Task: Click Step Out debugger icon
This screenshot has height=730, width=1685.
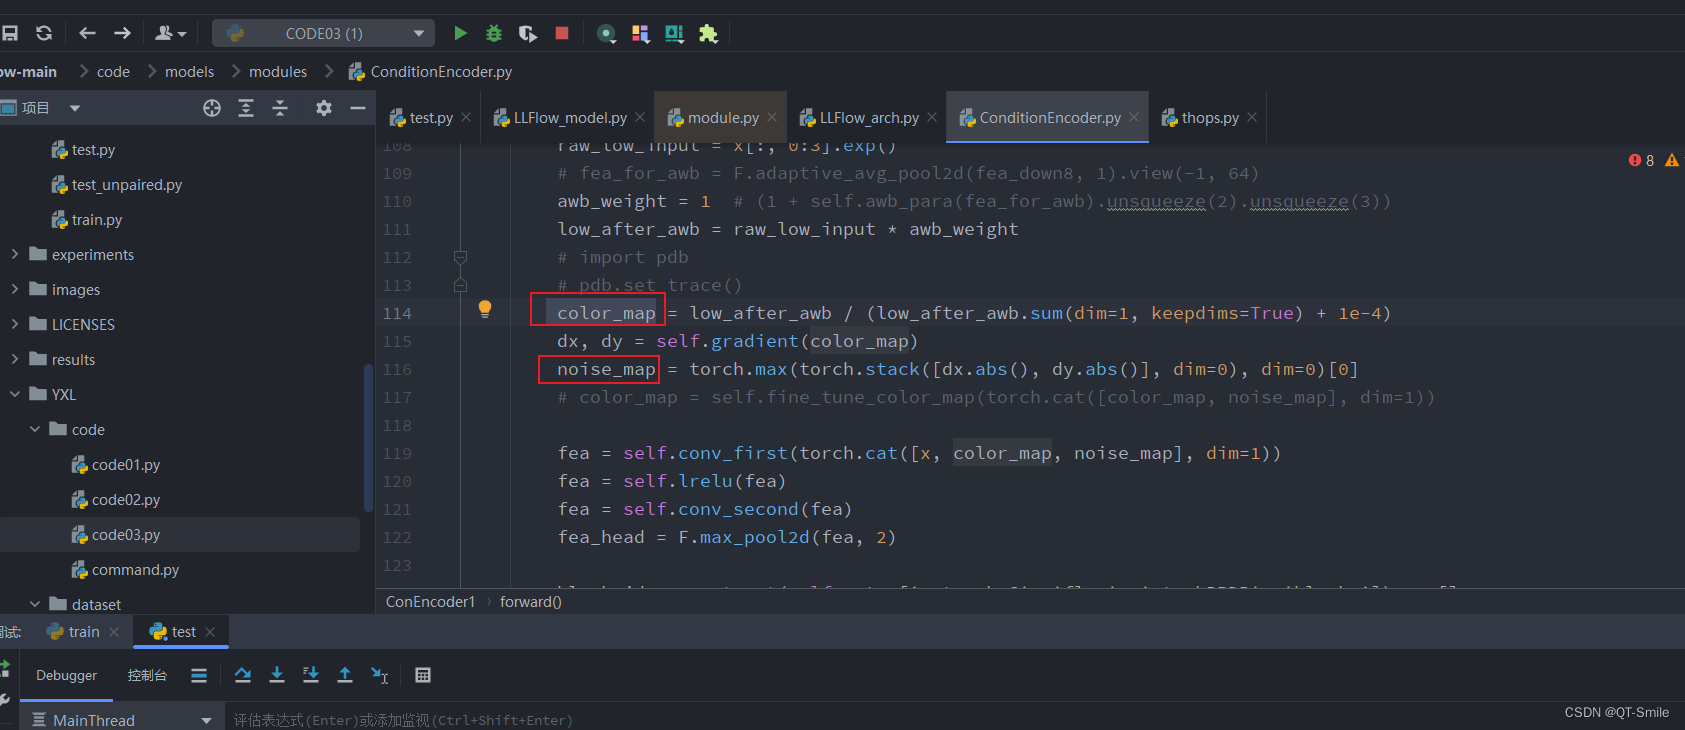Action: coord(345,675)
